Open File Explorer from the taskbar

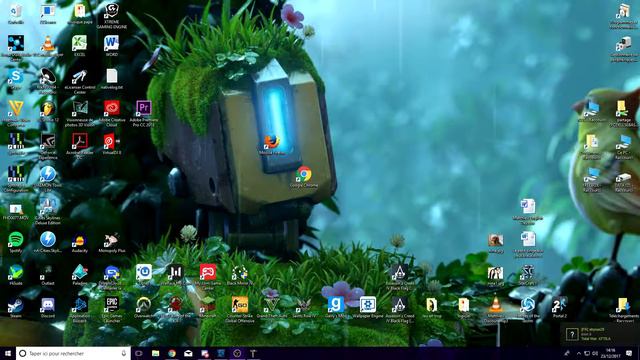[x=155, y=353]
